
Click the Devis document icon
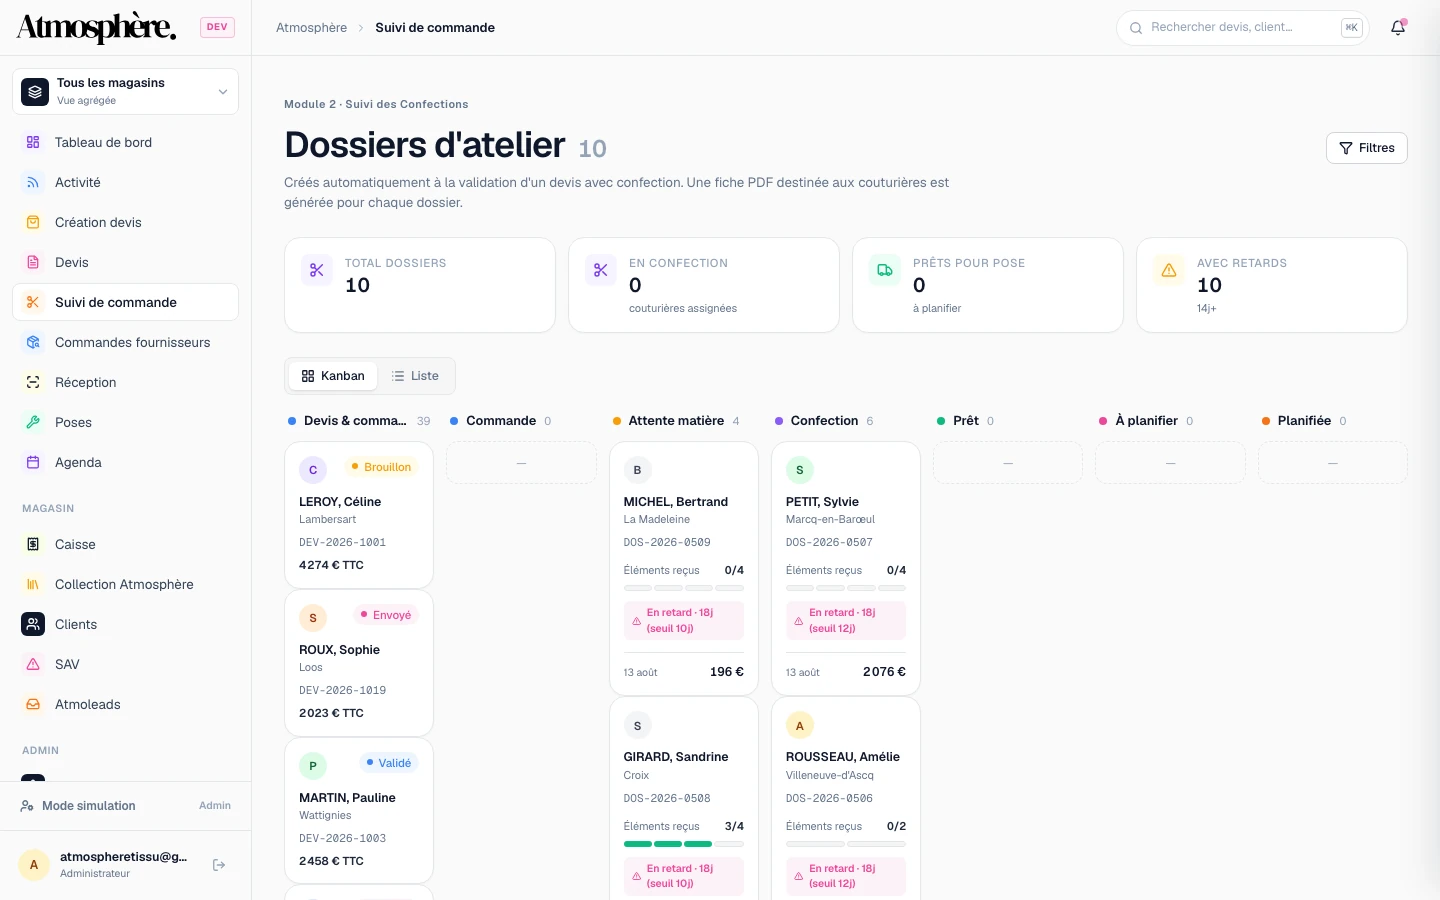point(33,262)
